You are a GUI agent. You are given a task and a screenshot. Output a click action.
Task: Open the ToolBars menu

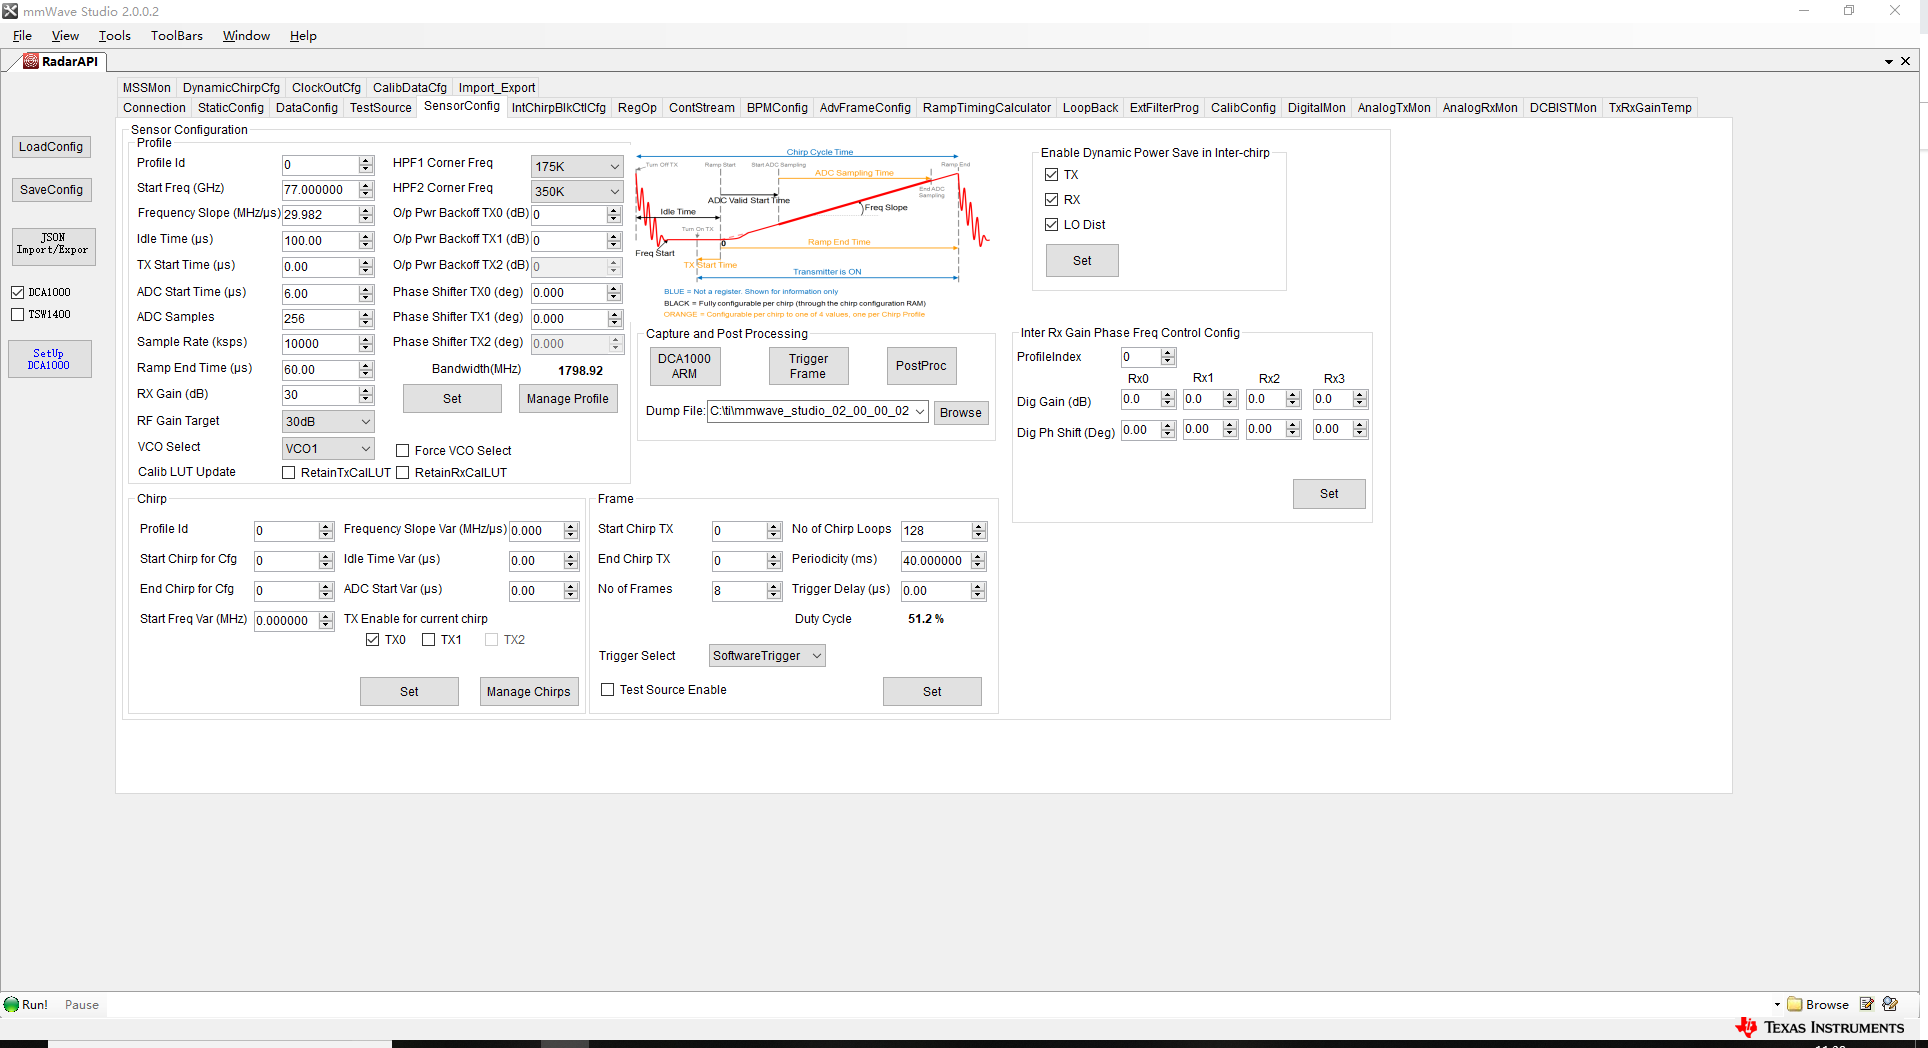click(176, 36)
